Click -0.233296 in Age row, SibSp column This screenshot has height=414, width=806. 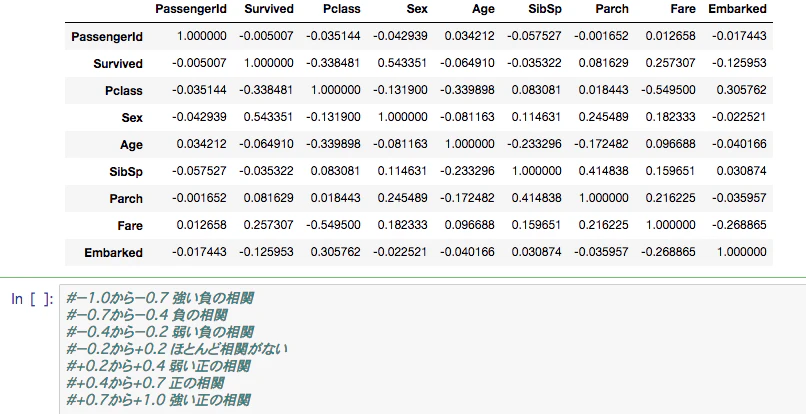(534, 143)
